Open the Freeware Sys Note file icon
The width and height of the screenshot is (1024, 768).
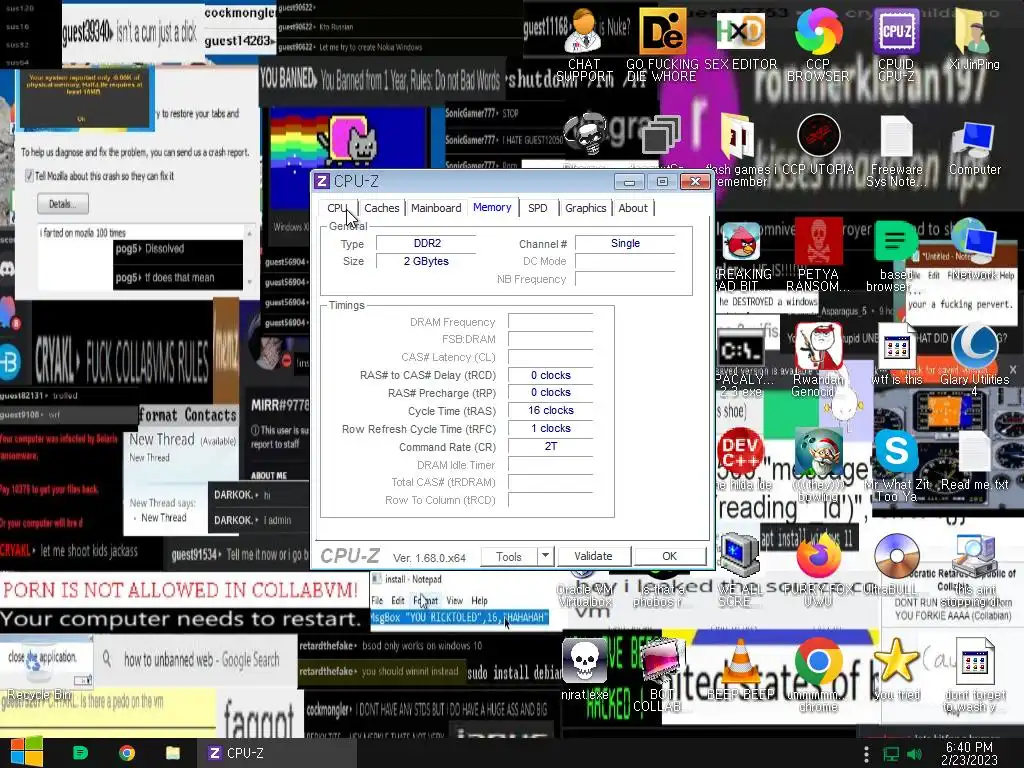point(896,136)
